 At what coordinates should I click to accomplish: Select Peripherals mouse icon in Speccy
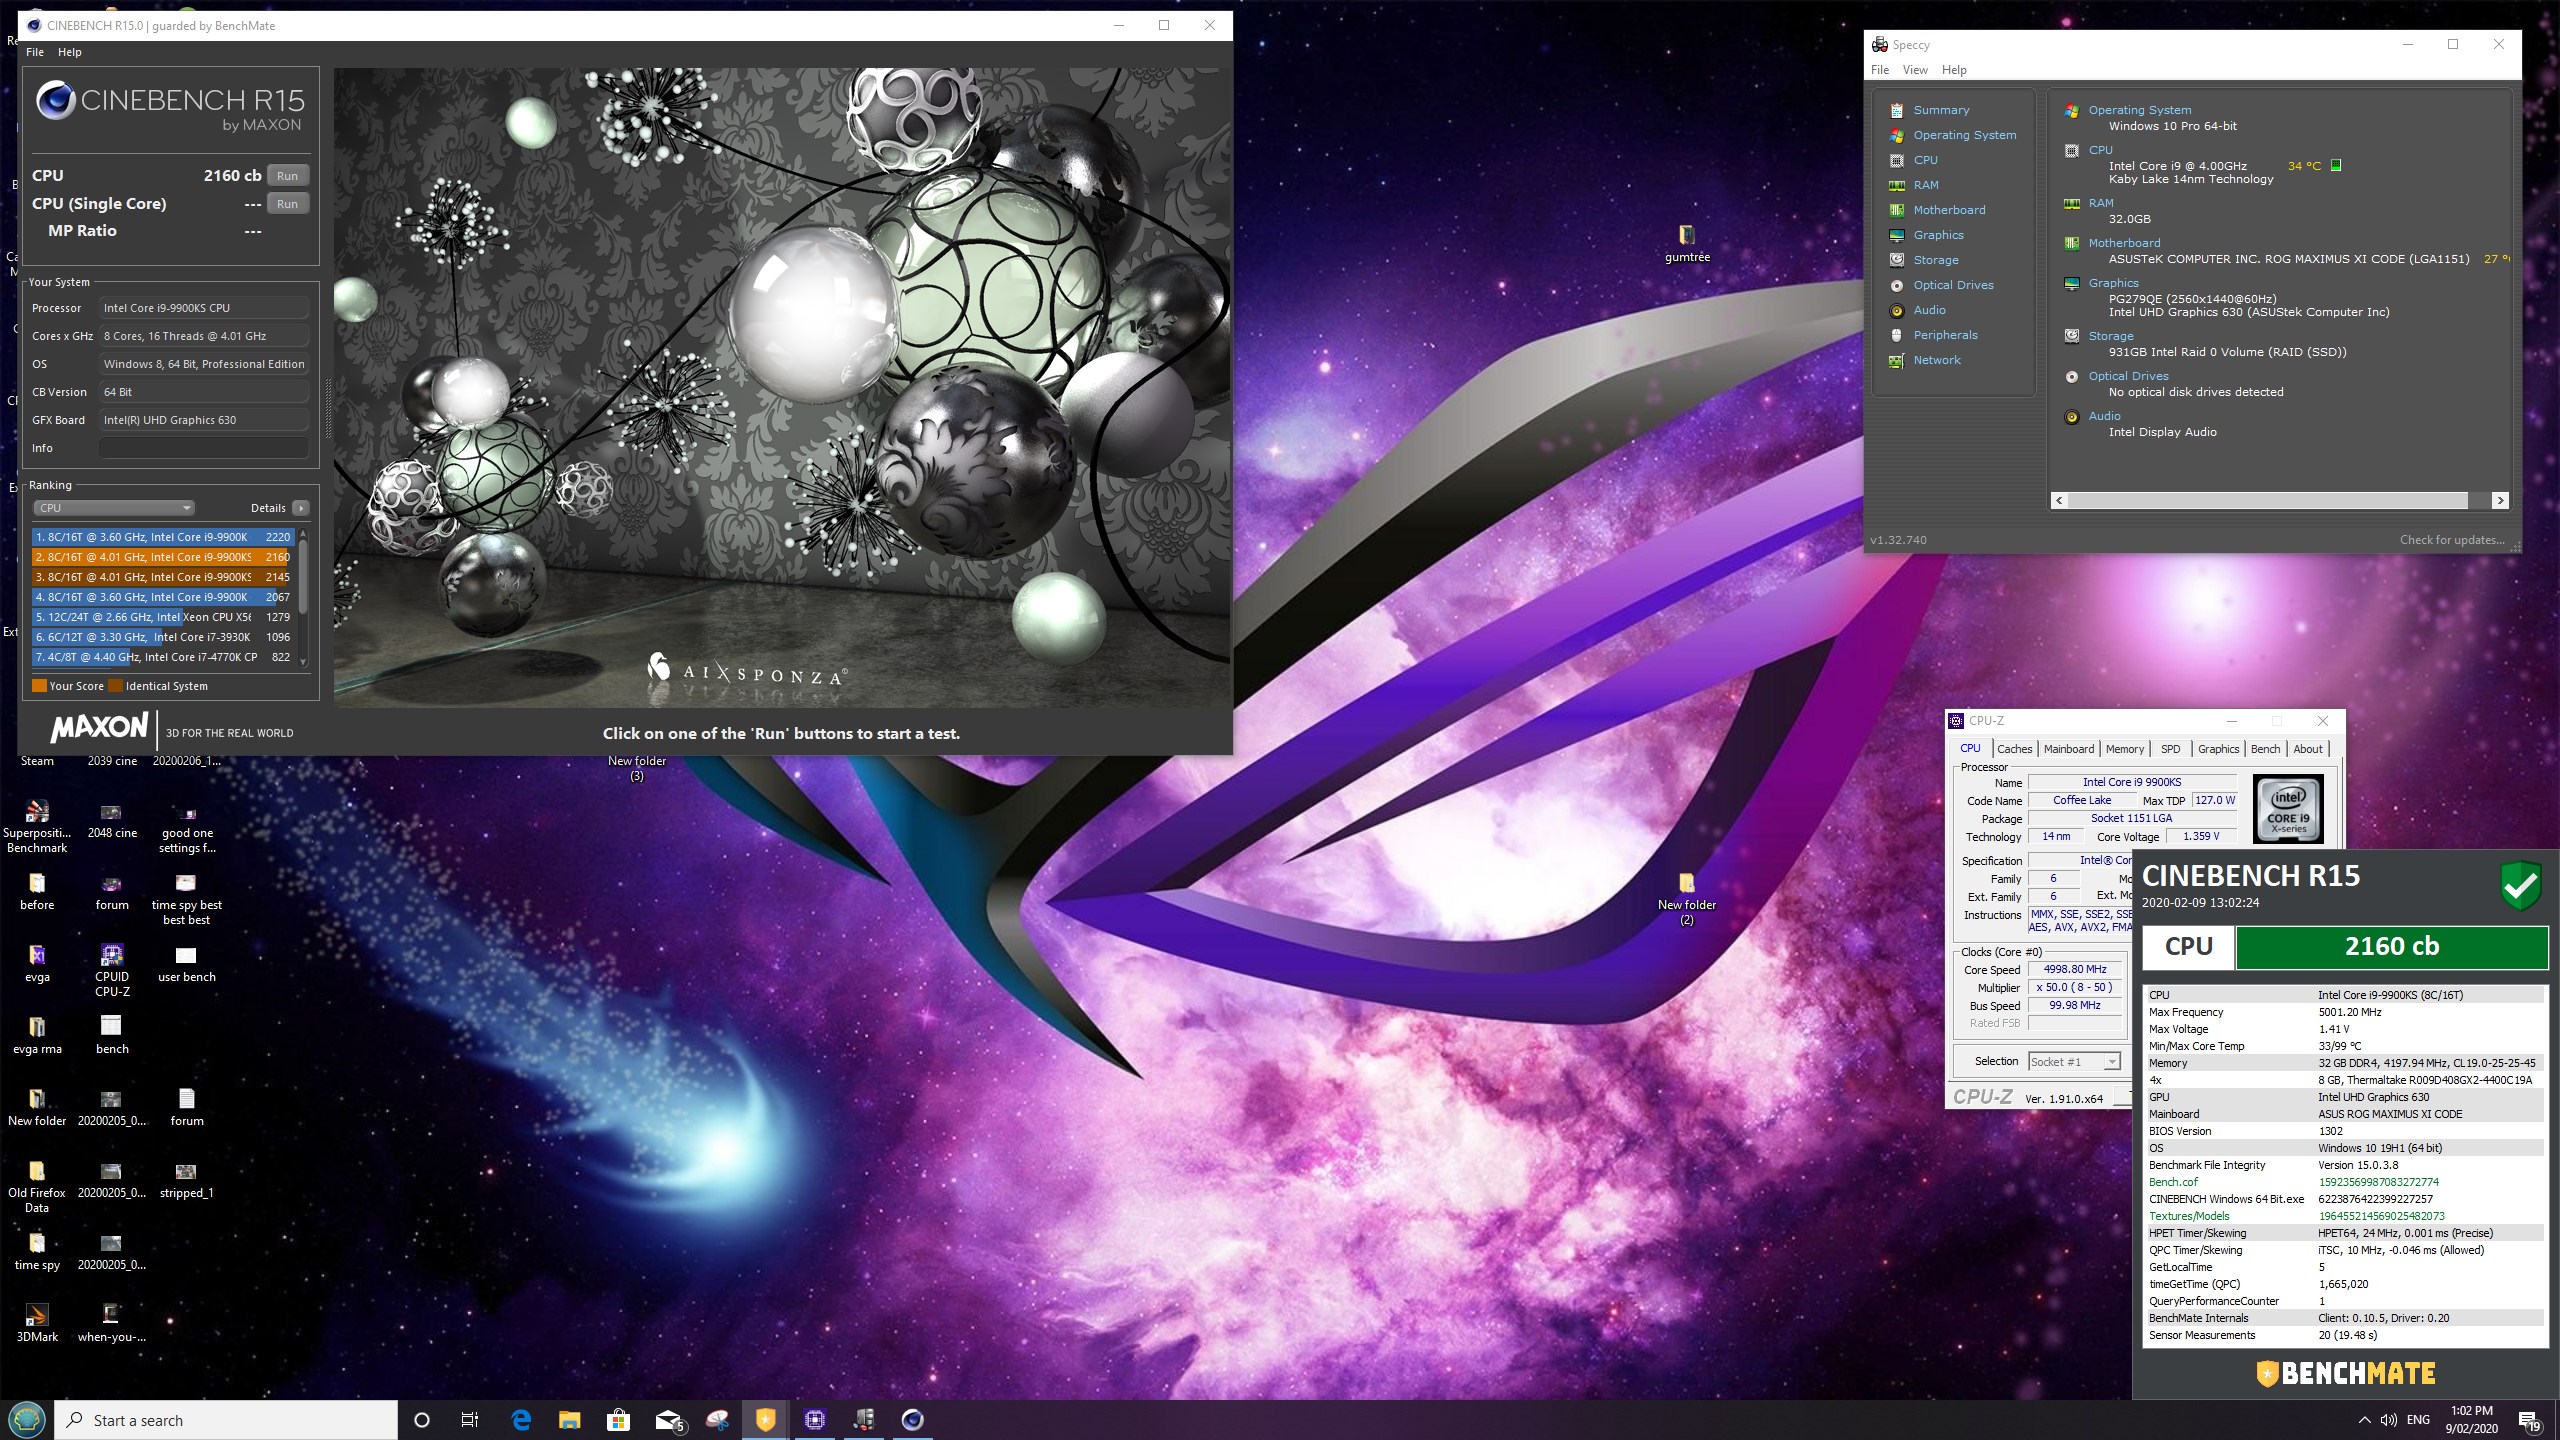click(1896, 335)
